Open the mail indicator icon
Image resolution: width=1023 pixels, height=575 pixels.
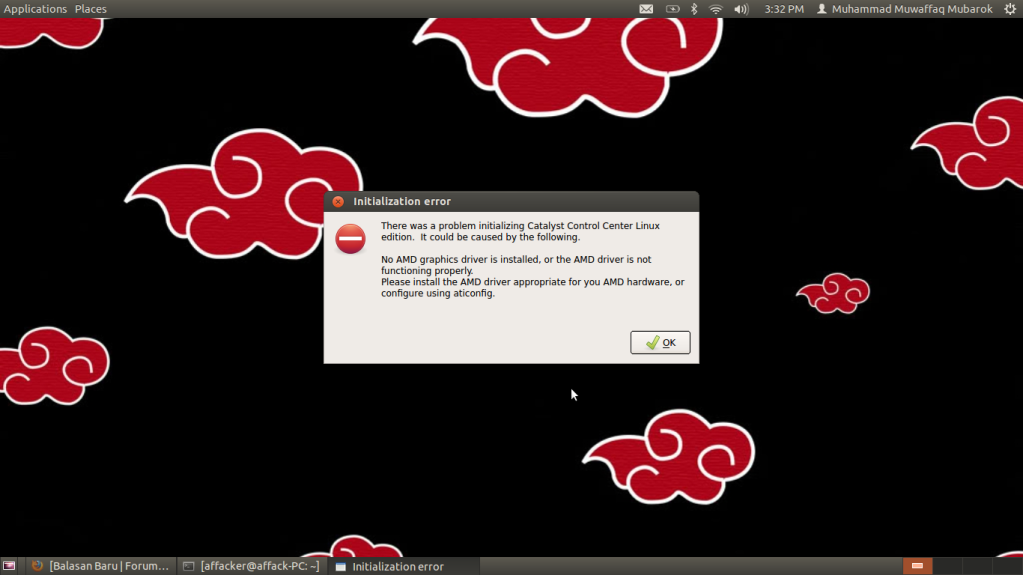(x=646, y=9)
